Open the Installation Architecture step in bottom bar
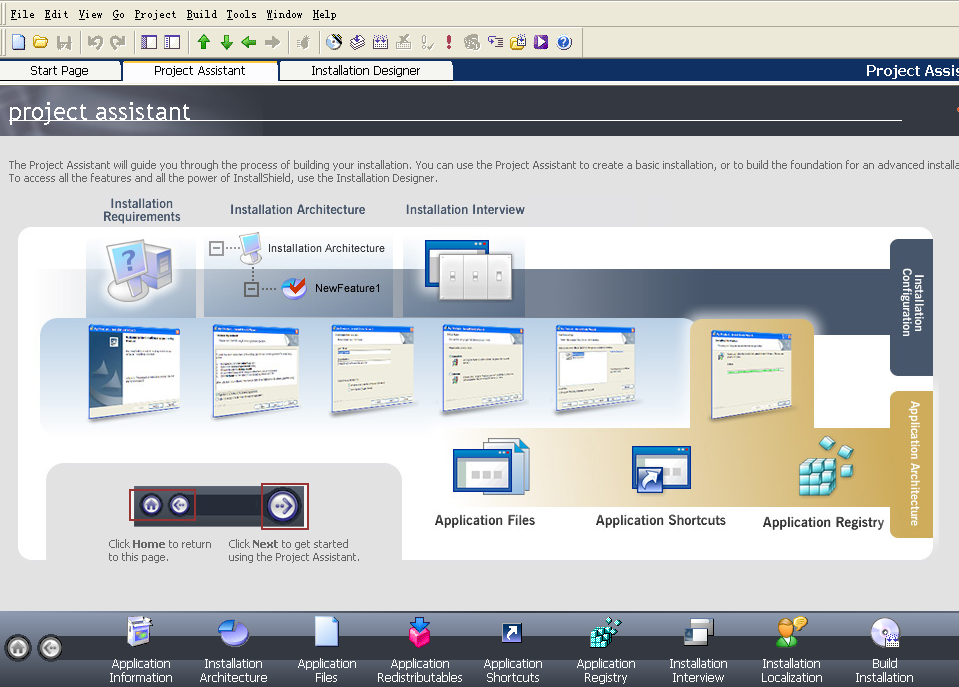The image size is (959, 687). (234, 650)
